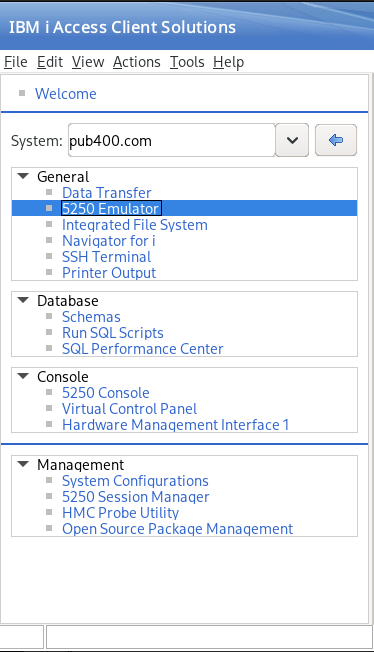The width and height of the screenshot is (374, 652).
Task: Open Run SQL Scripts
Action: 113,333
